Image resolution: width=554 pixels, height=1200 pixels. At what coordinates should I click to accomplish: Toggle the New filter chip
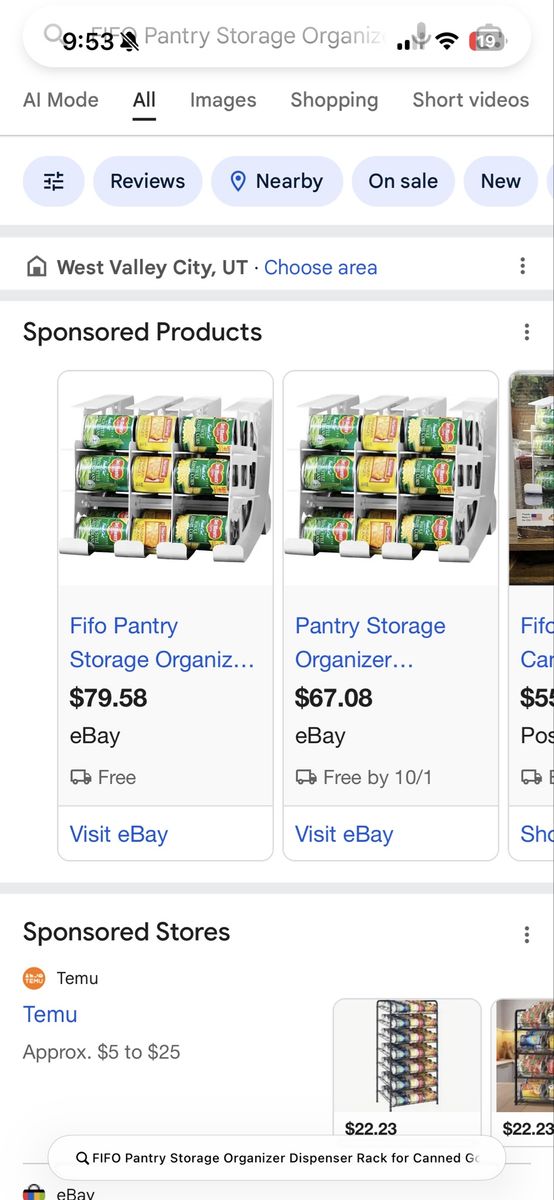coord(501,181)
